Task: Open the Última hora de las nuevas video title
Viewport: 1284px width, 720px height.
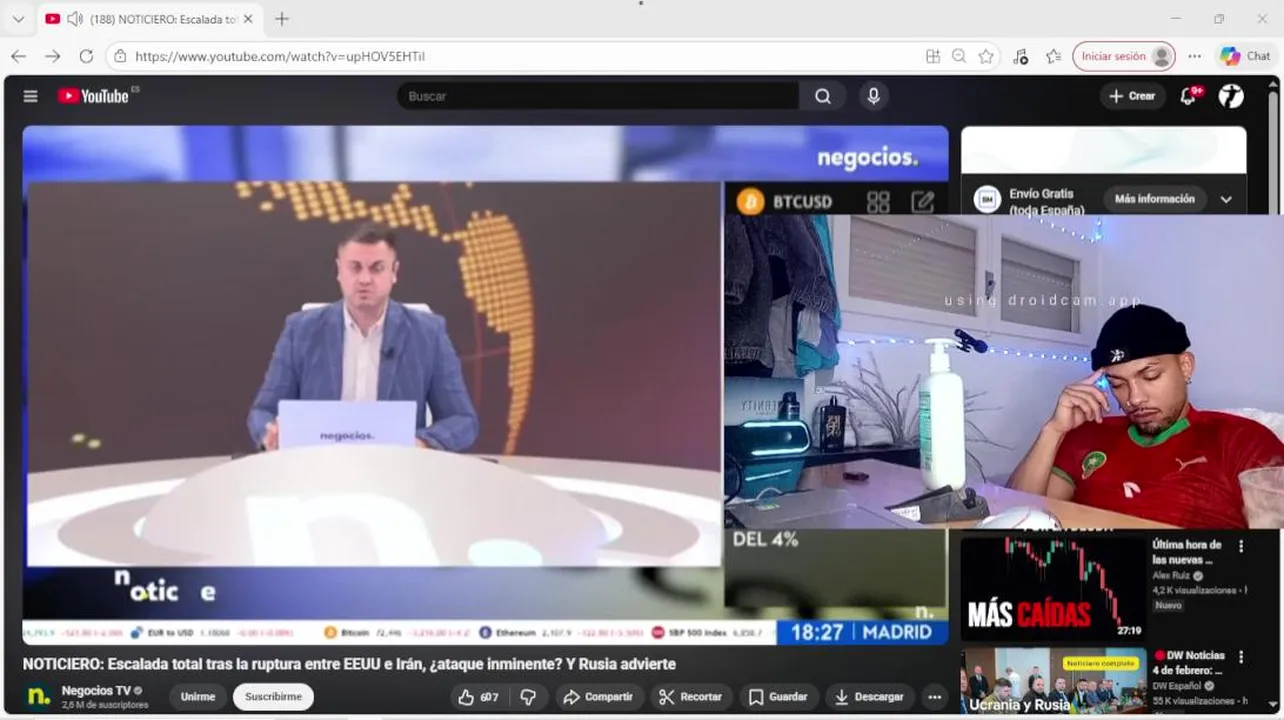Action: (1187, 552)
